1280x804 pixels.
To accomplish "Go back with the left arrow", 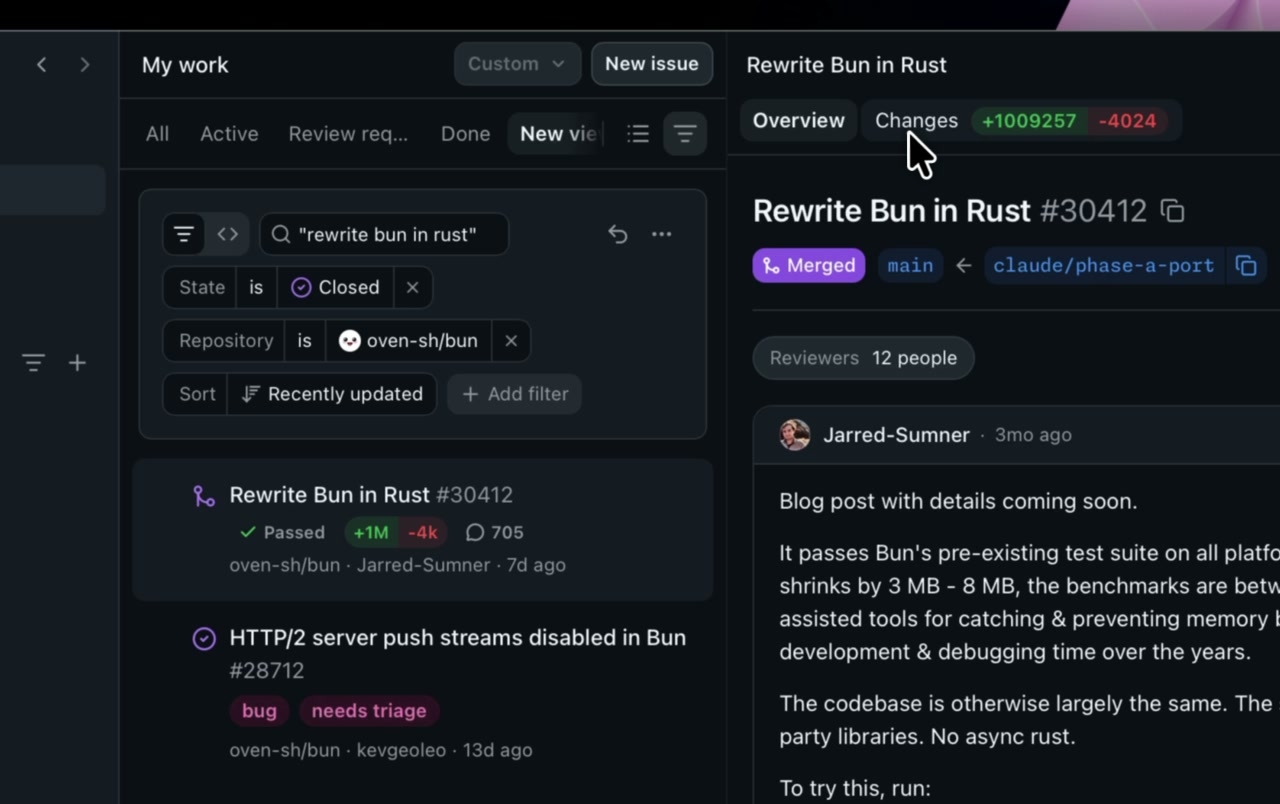I will [41, 65].
